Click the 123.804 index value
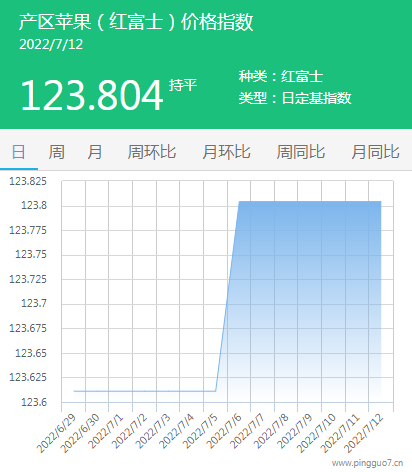412x472 pixels. [92, 95]
